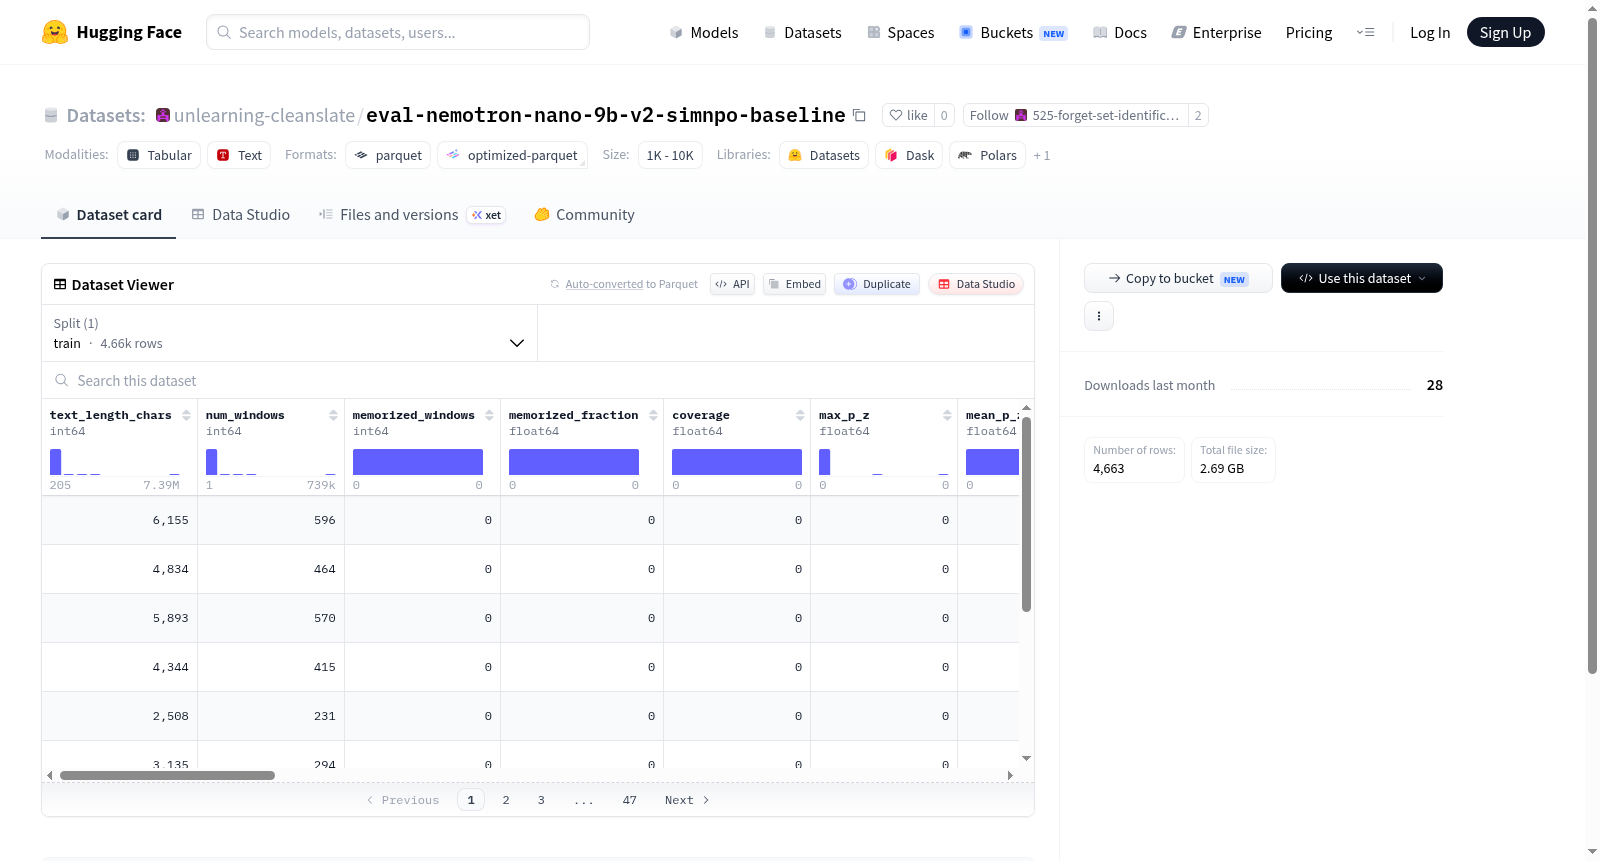Open the Spaces navigation item
1600x861 pixels.
click(900, 32)
